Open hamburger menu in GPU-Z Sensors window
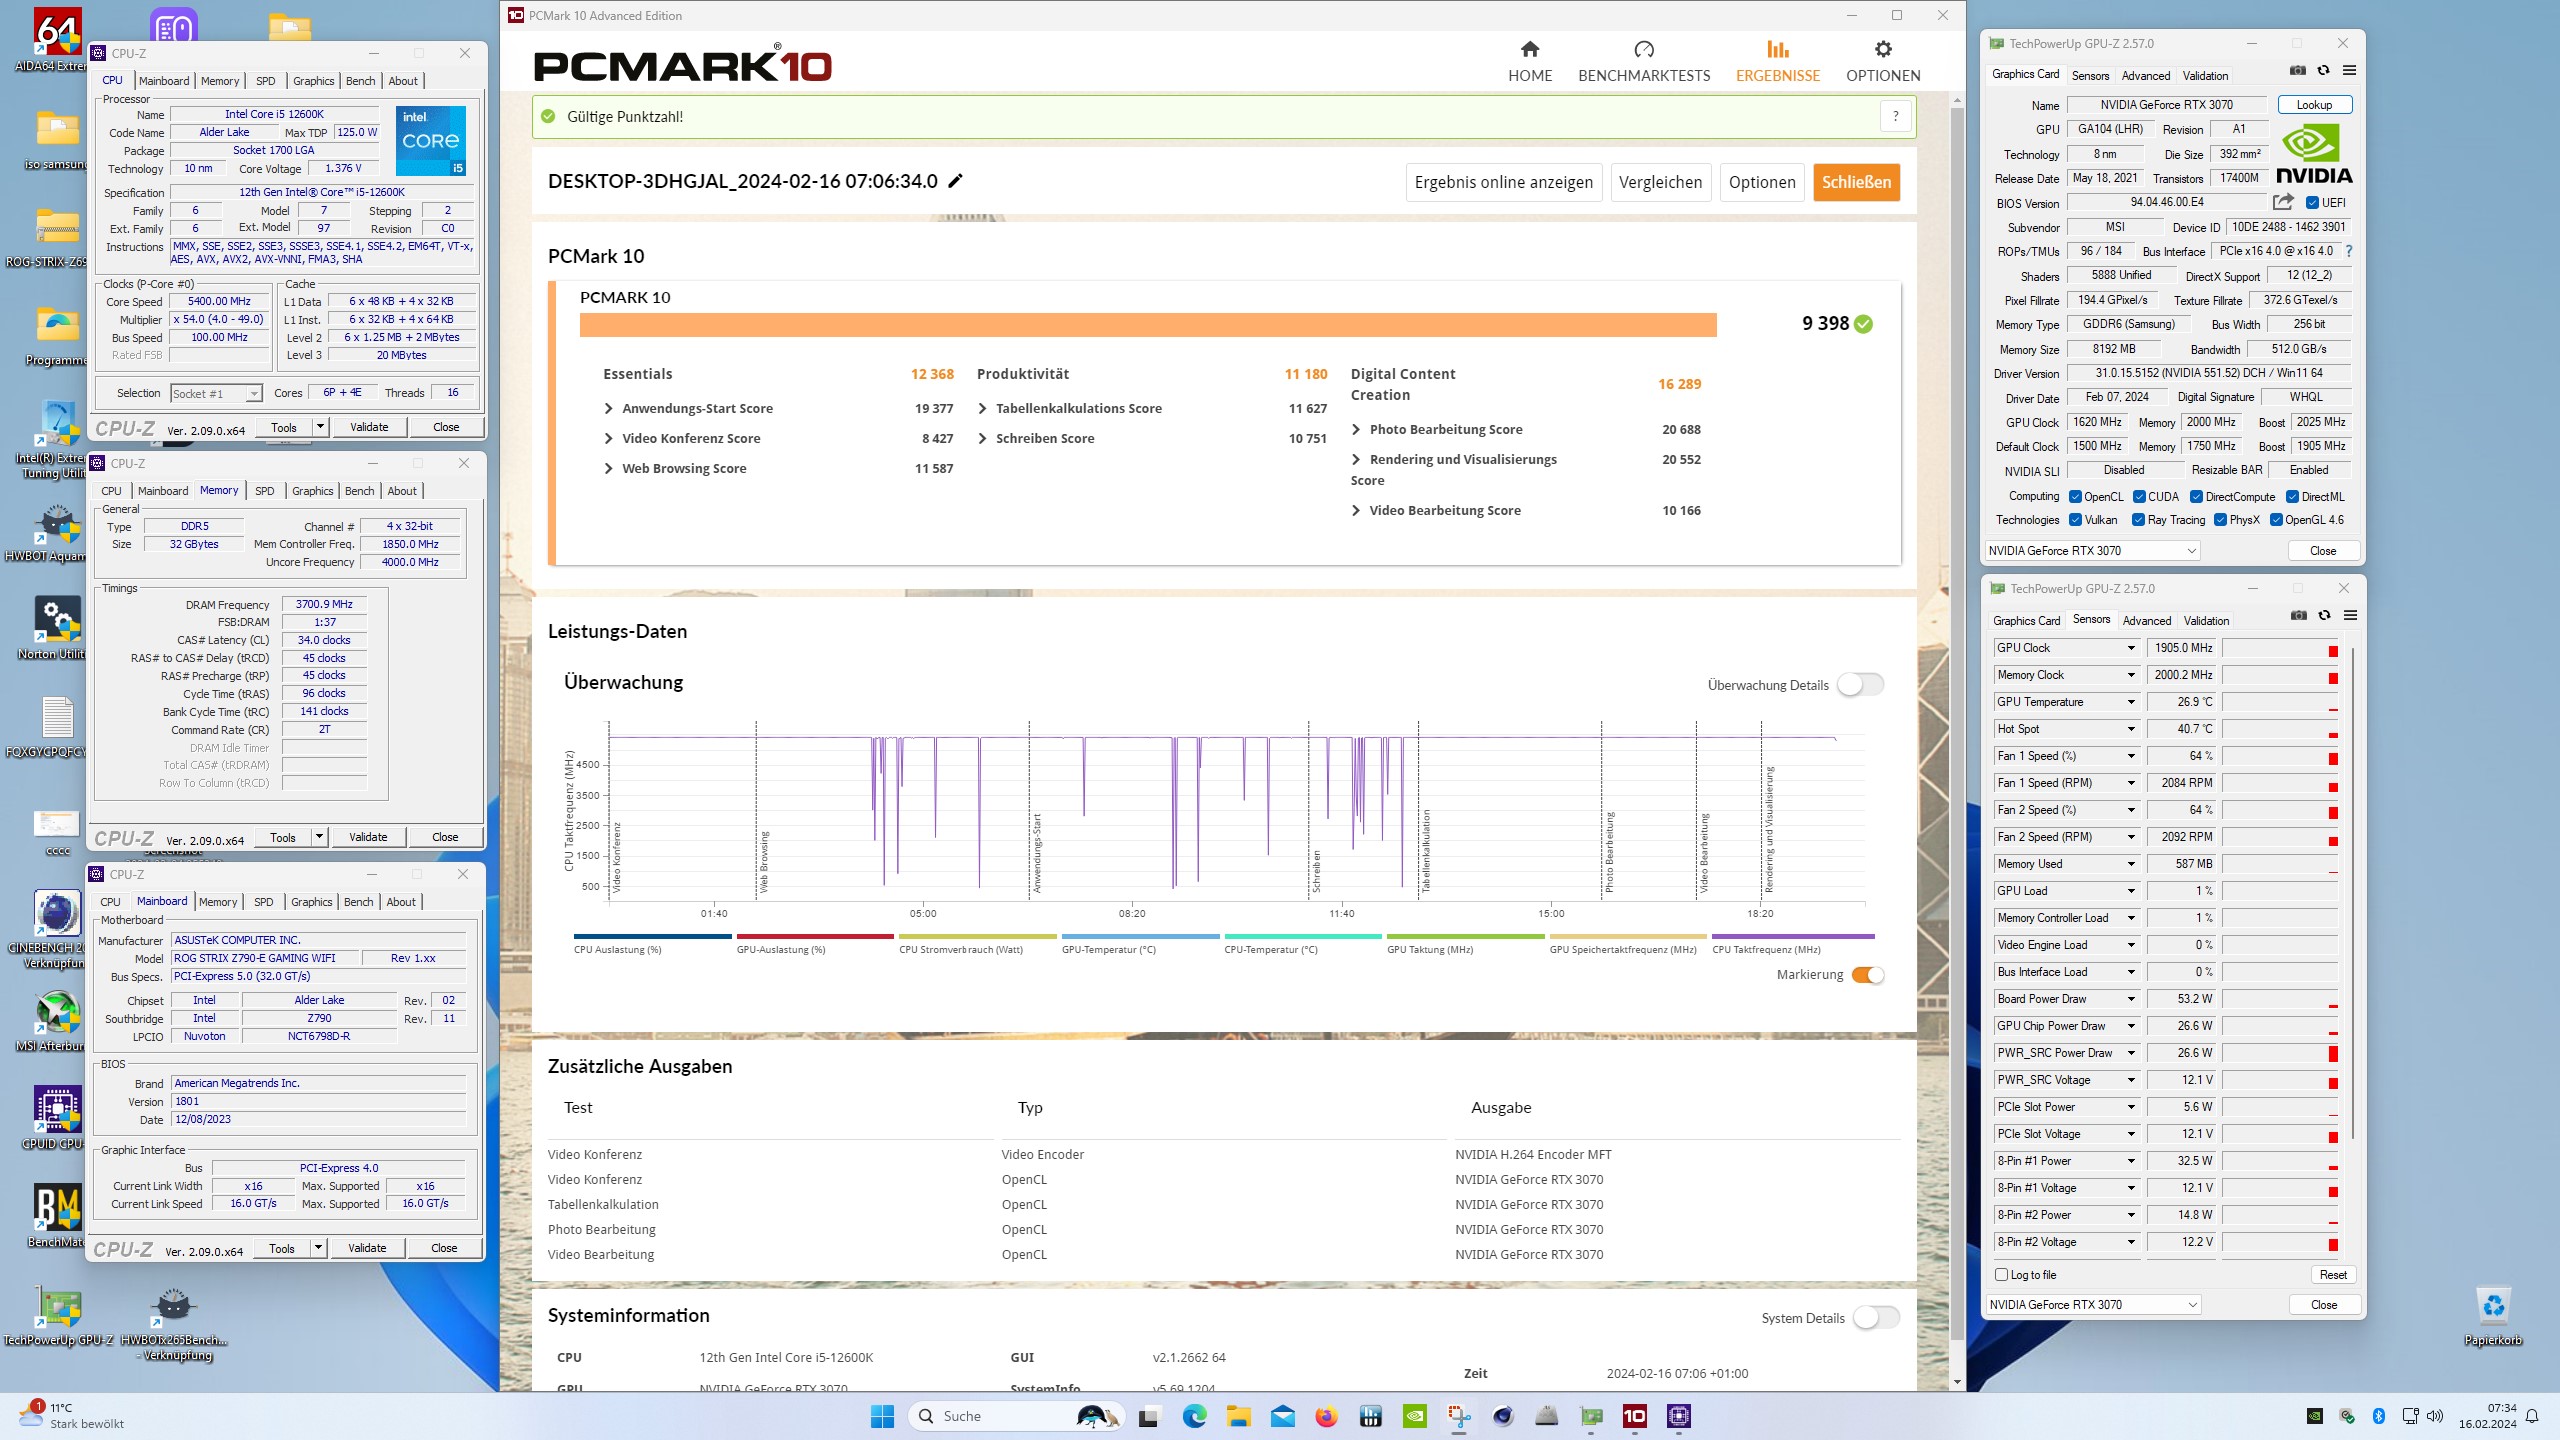 (x=2350, y=616)
